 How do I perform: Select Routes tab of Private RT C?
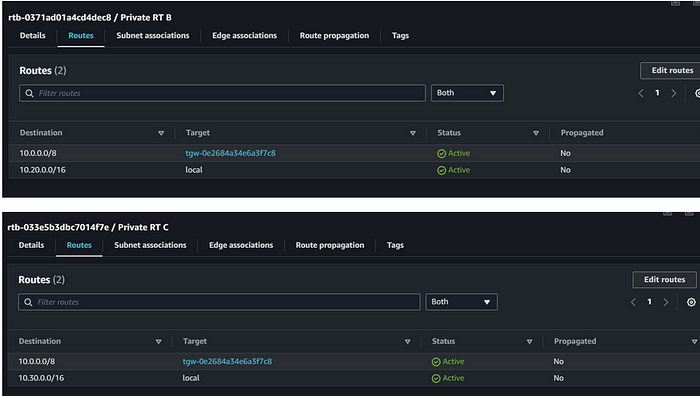pyautogui.click(x=79, y=245)
